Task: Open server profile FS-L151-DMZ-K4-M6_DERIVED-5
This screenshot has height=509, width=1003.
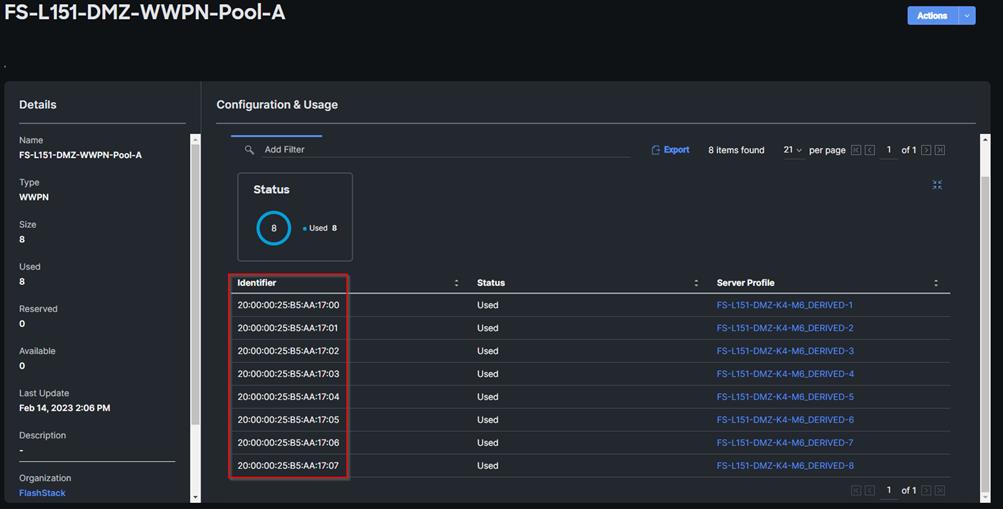Action: click(785, 397)
